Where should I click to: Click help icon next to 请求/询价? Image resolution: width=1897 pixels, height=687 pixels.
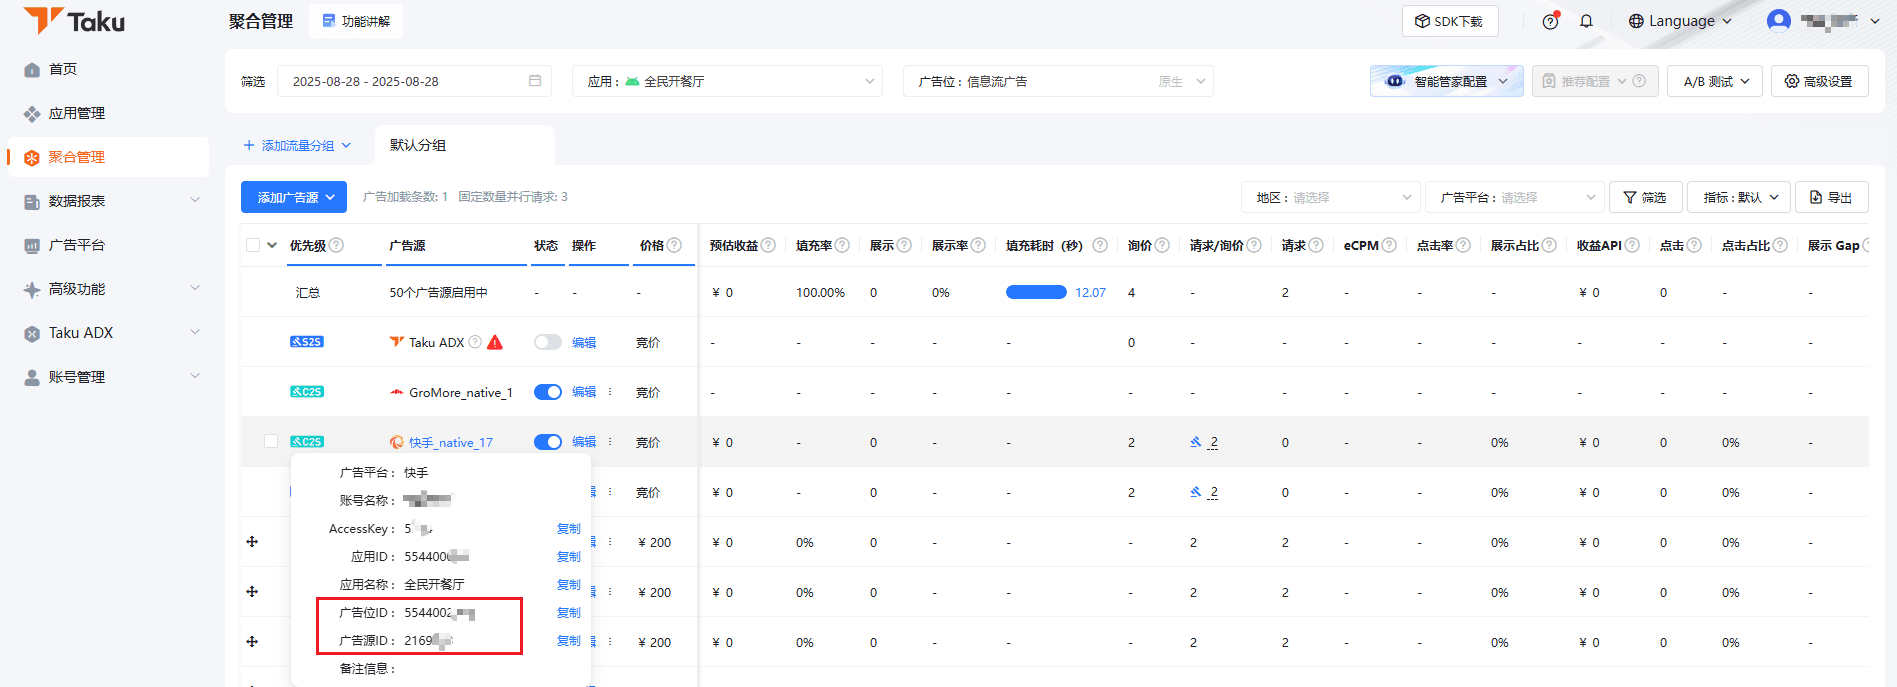[x=1254, y=245]
